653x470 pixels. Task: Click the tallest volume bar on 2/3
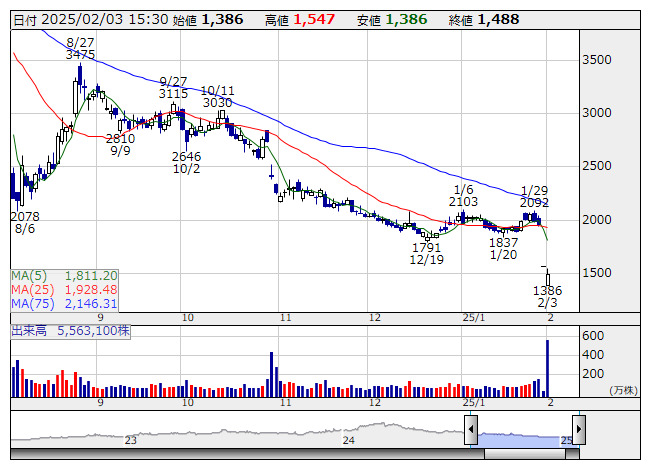[x=547, y=368]
